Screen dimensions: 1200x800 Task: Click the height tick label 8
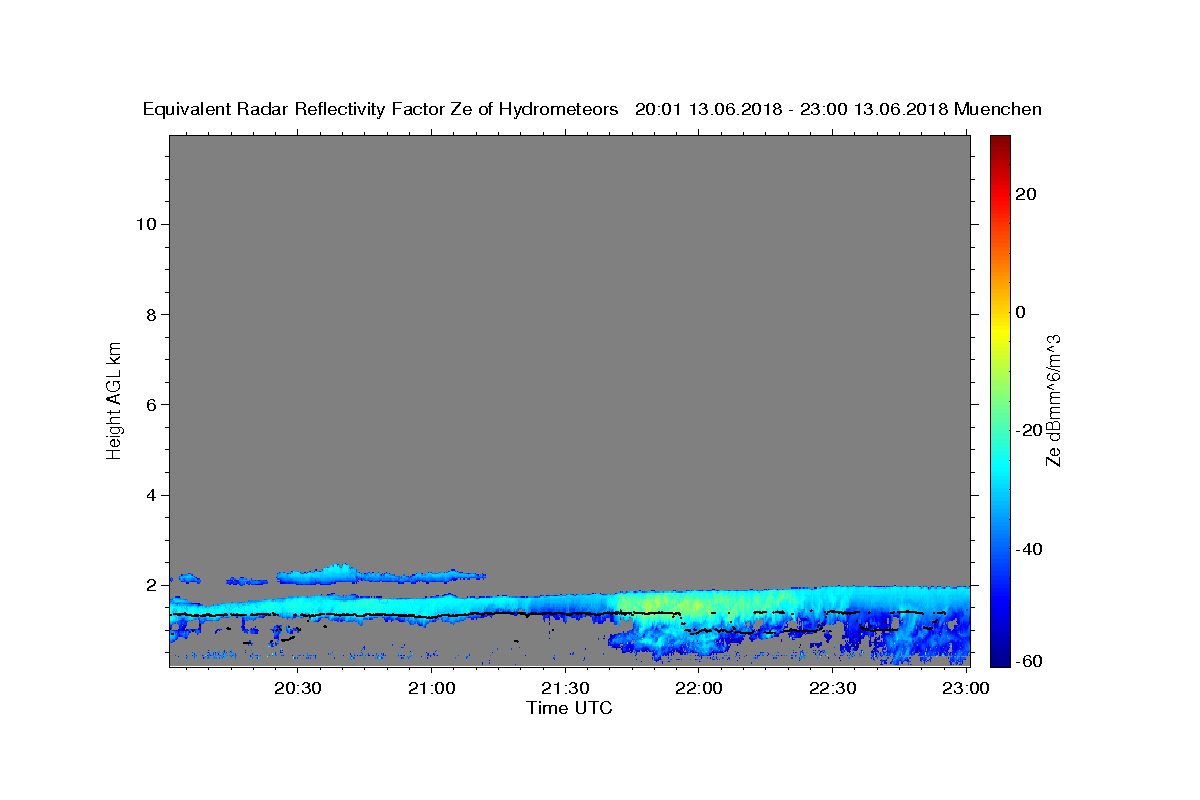(x=149, y=314)
